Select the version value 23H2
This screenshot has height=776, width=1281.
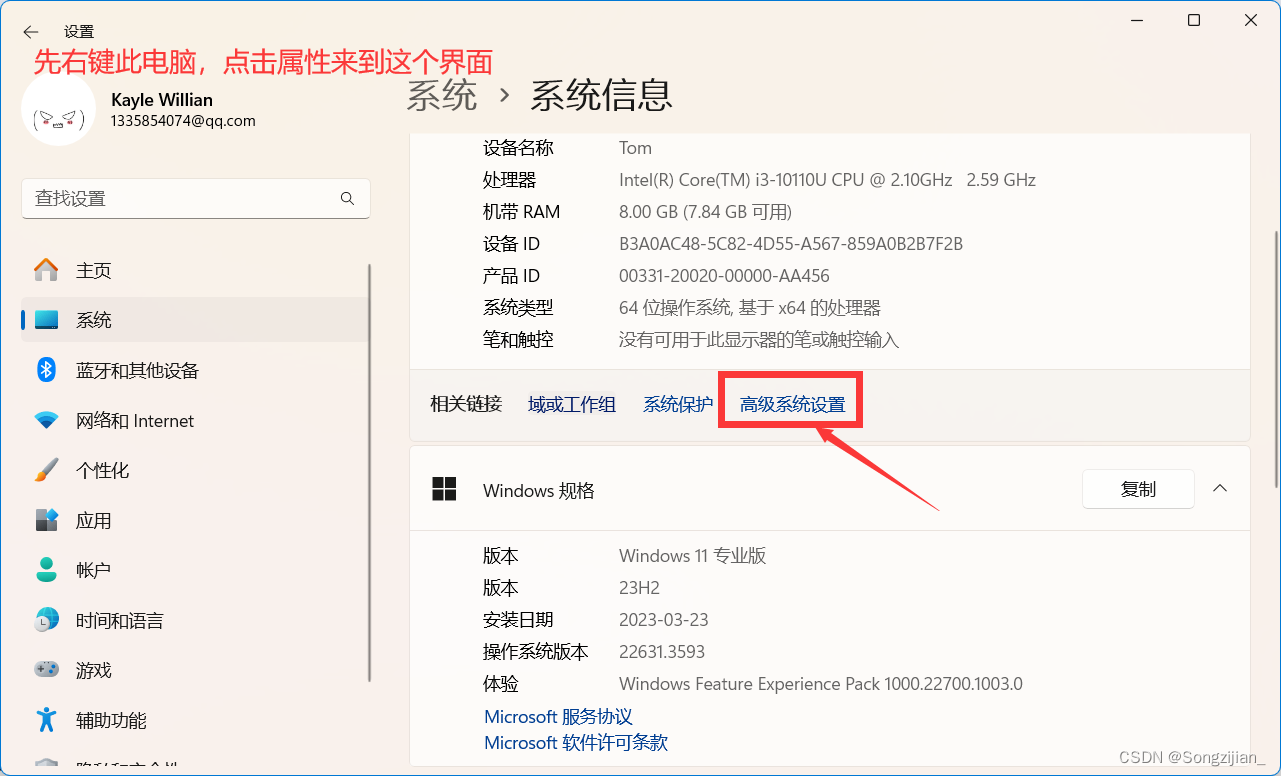coord(640,588)
